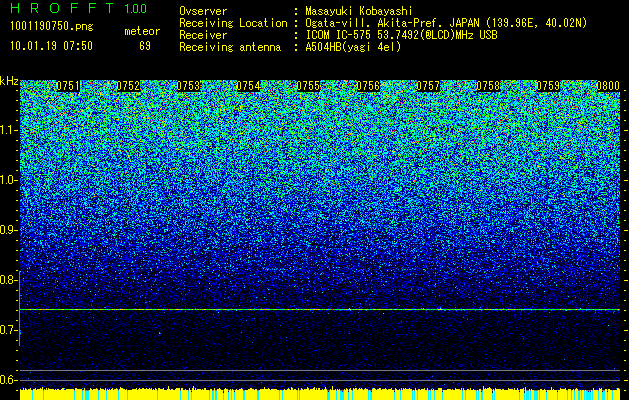Click the Ogata-vill. Akita-Pref. JAPAN location text
Viewport: 629px width, 400px height.
[x=446, y=23]
